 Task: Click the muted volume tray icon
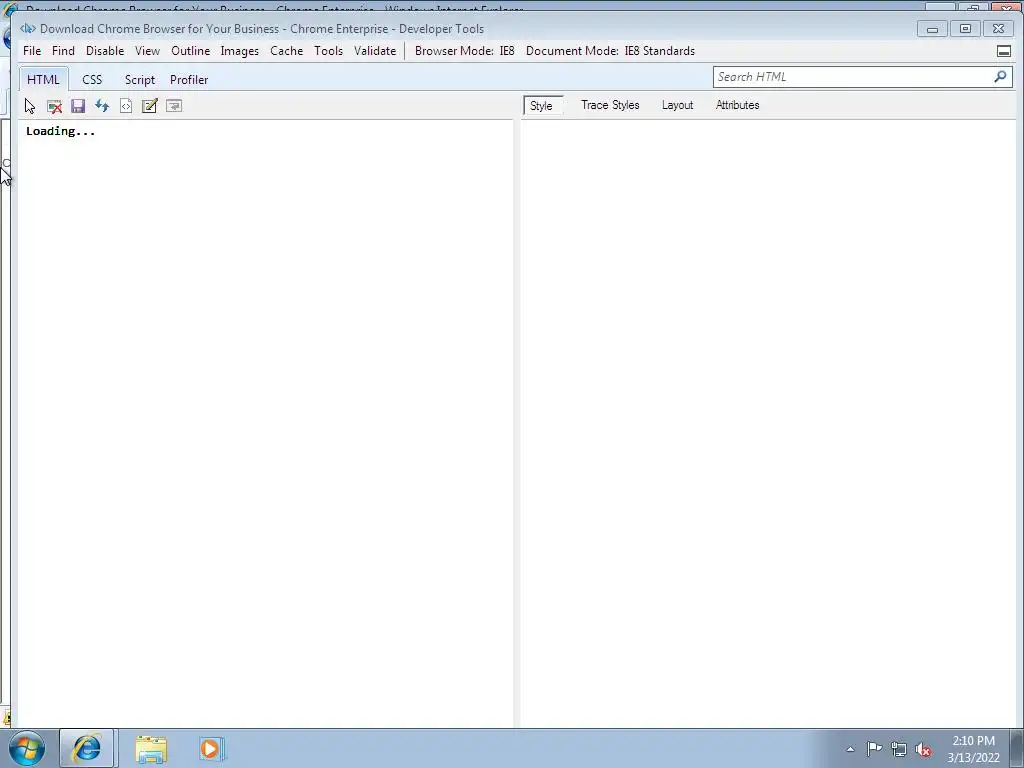(923, 750)
